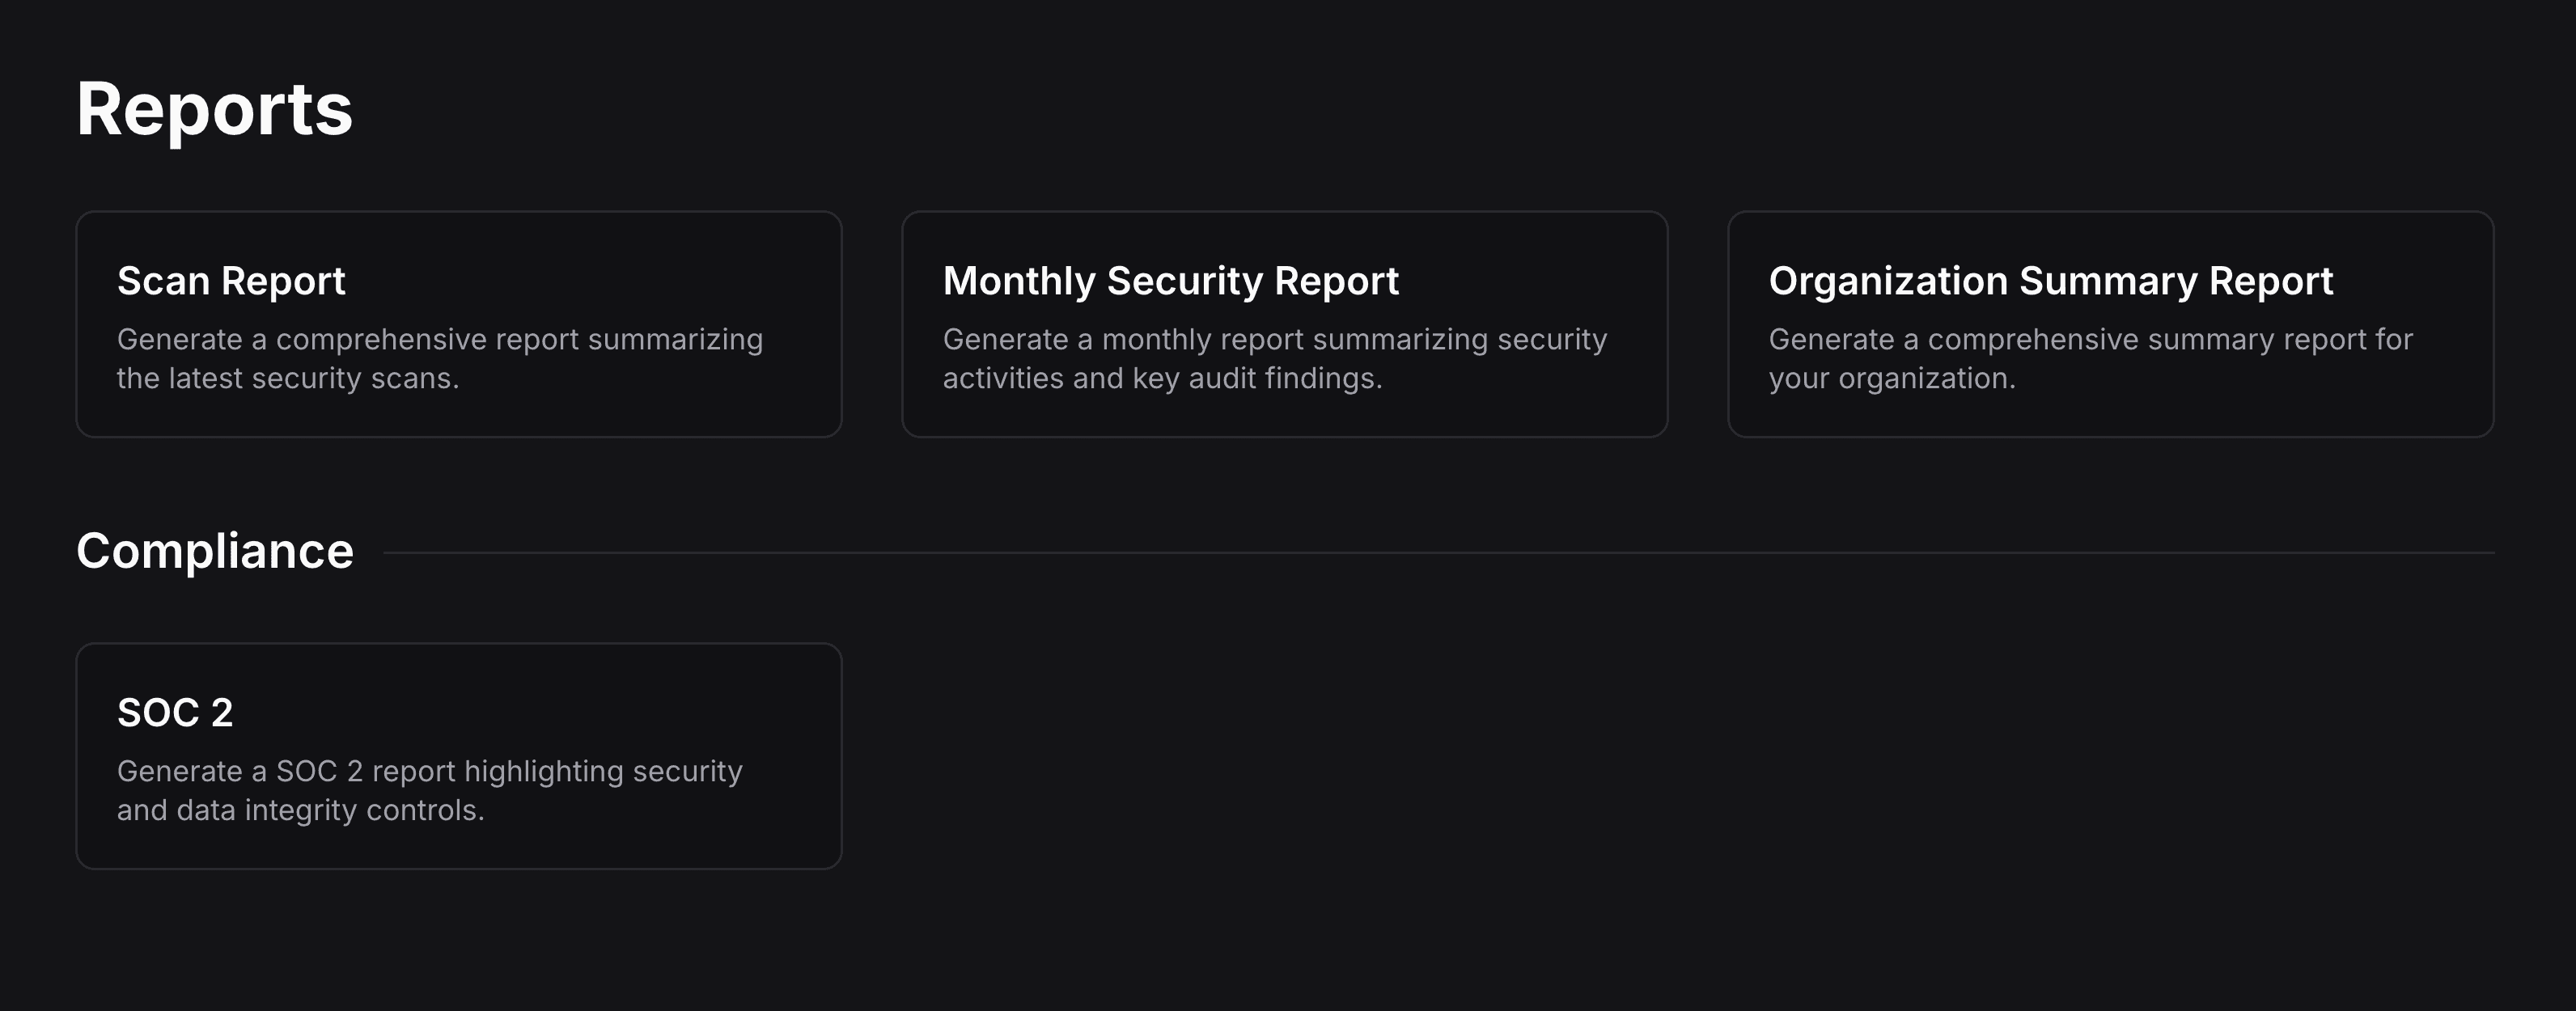Screen dimensions: 2576x1011
Task: Click 'the latest security scans.' text line
Action: point(288,379)
